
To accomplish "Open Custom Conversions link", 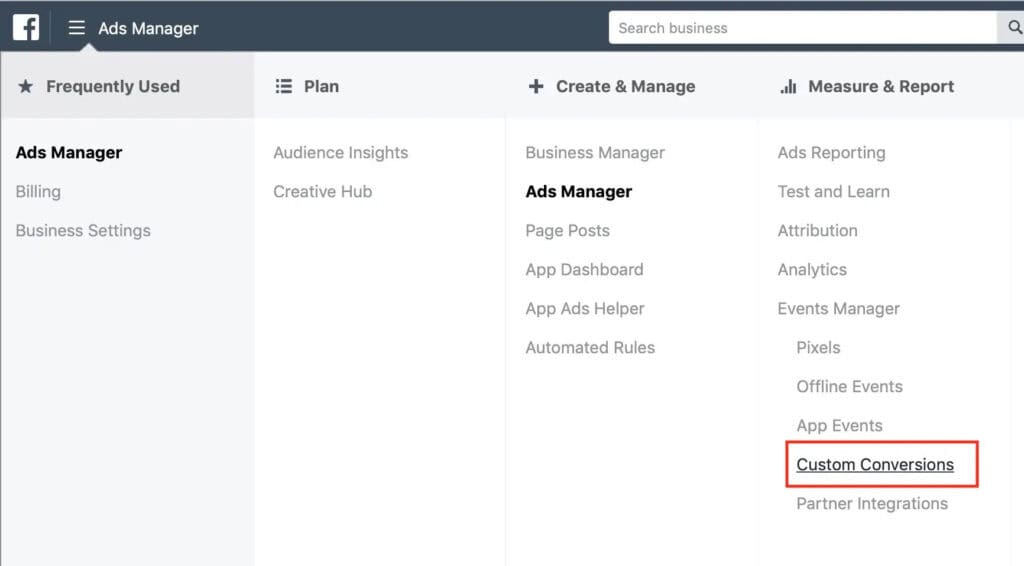I will coord(874,465).
